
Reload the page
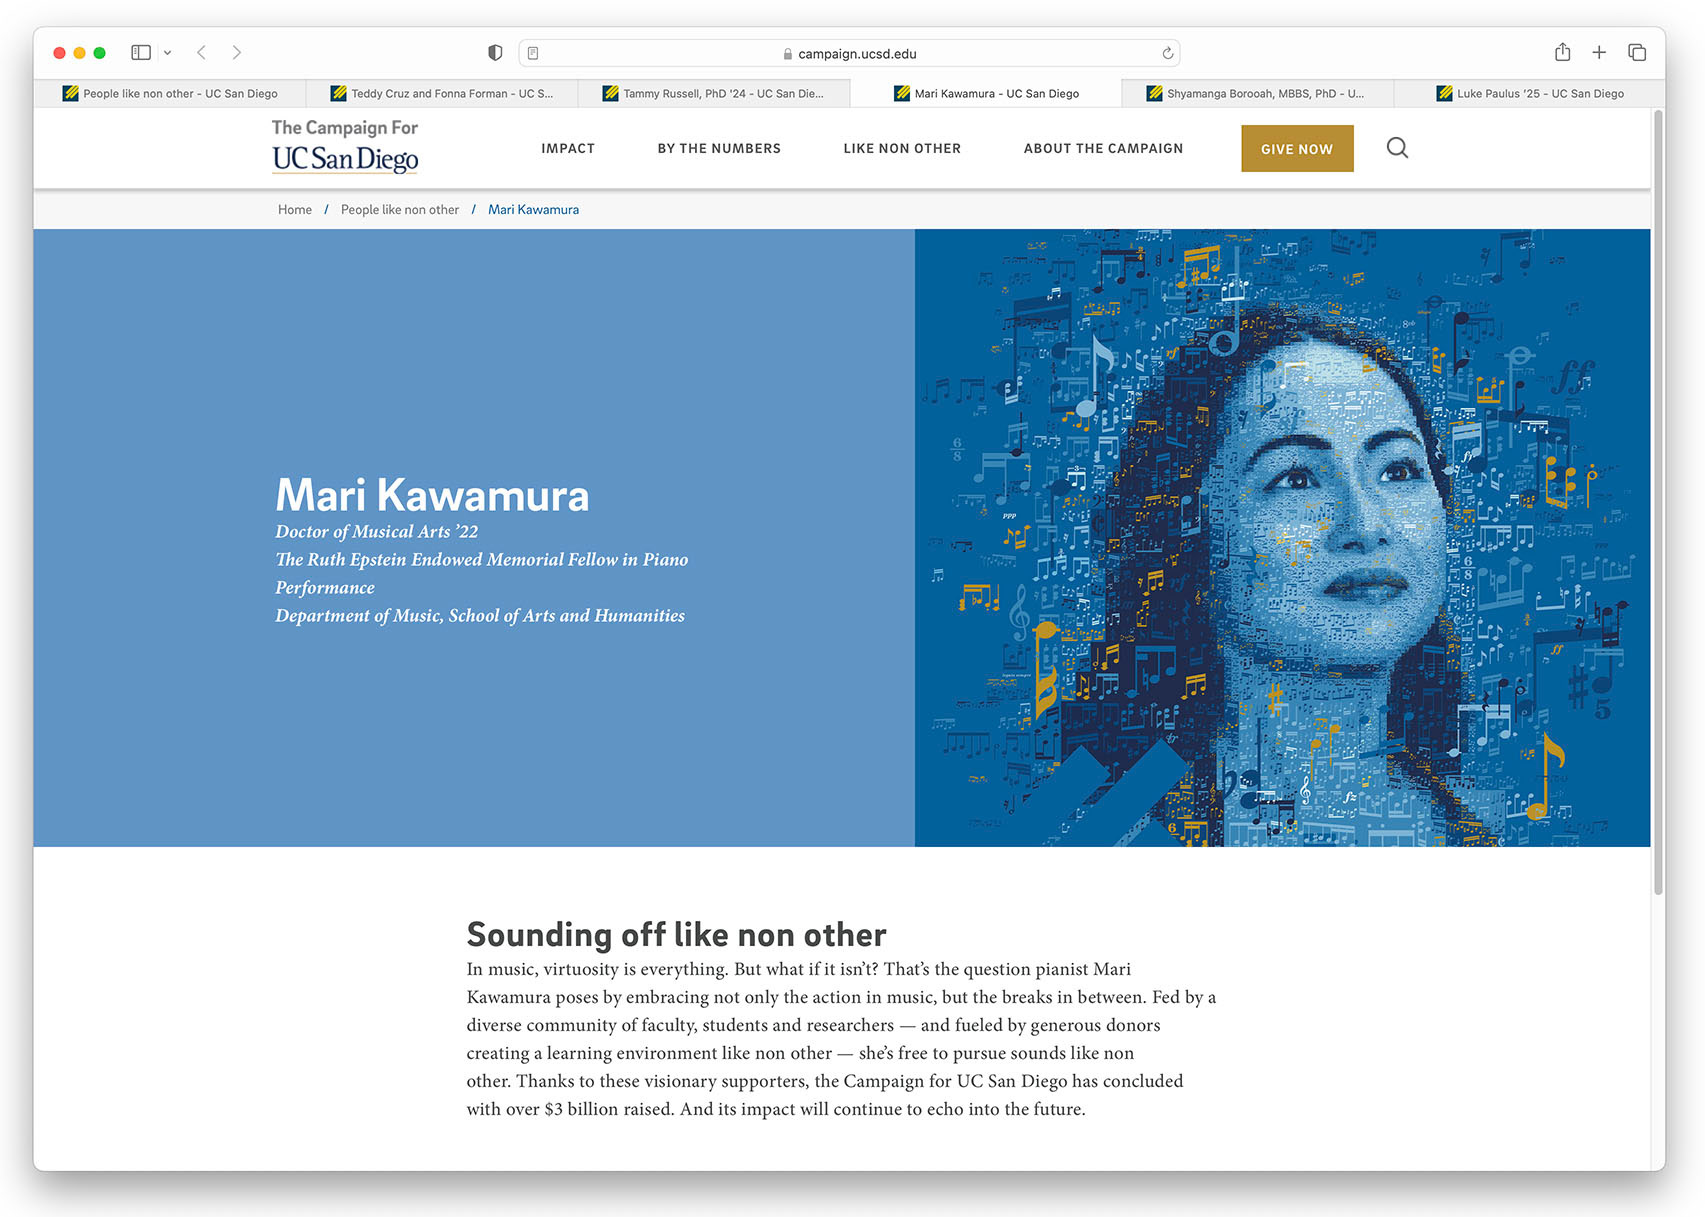1167,53
